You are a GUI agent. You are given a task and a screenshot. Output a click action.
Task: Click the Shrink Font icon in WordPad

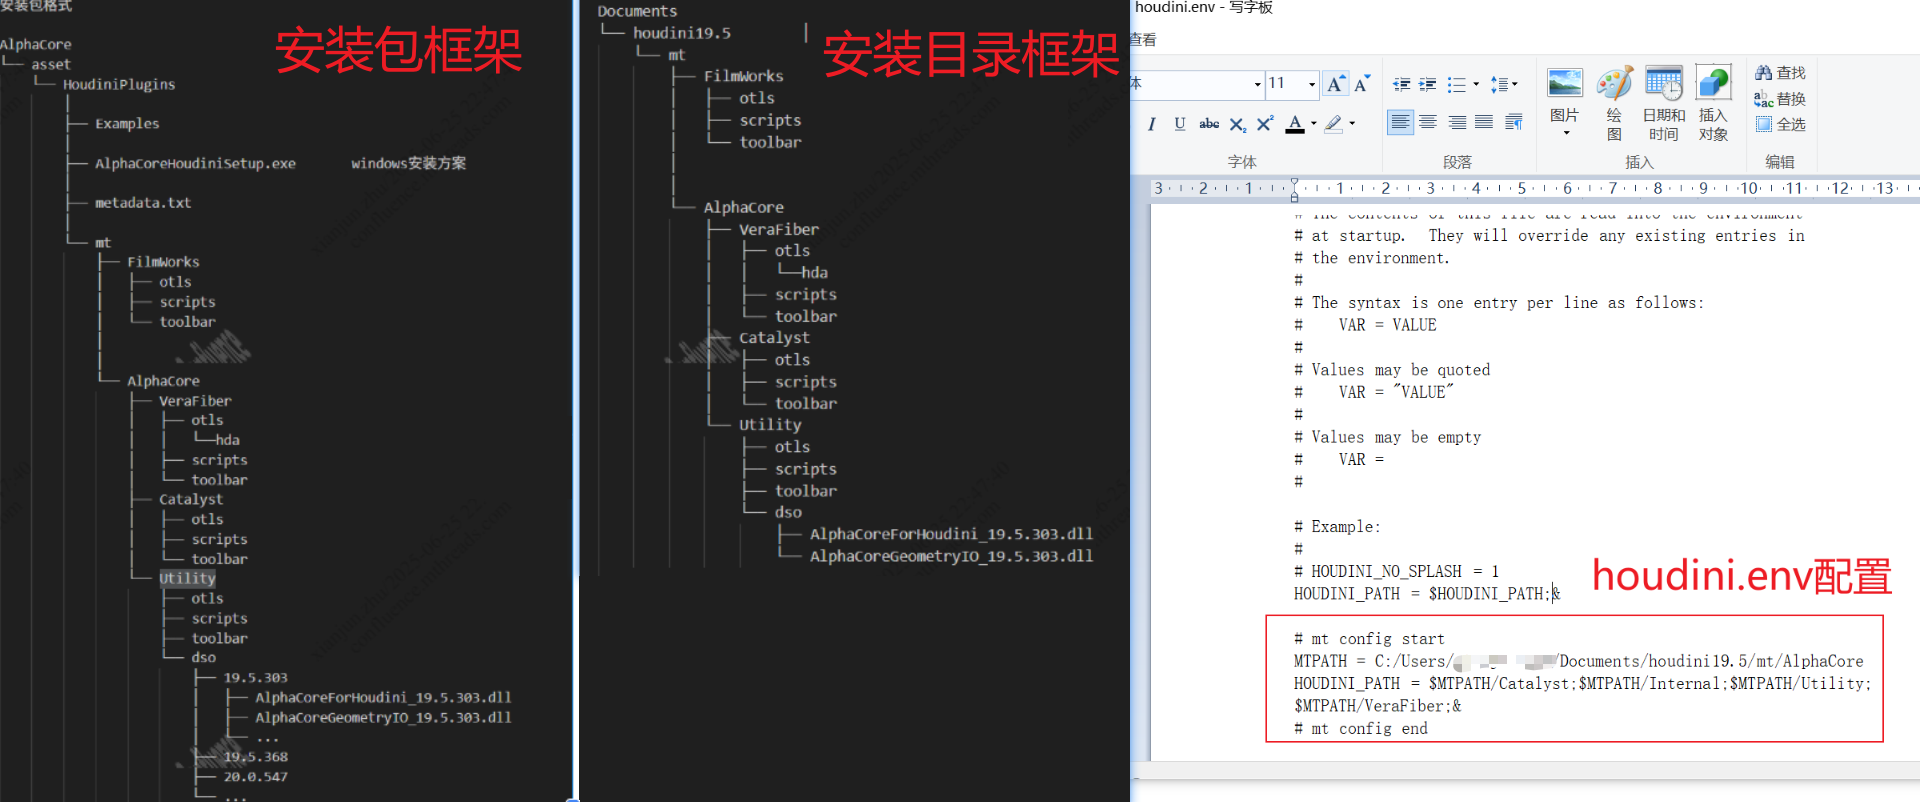tap(1362, 84)
